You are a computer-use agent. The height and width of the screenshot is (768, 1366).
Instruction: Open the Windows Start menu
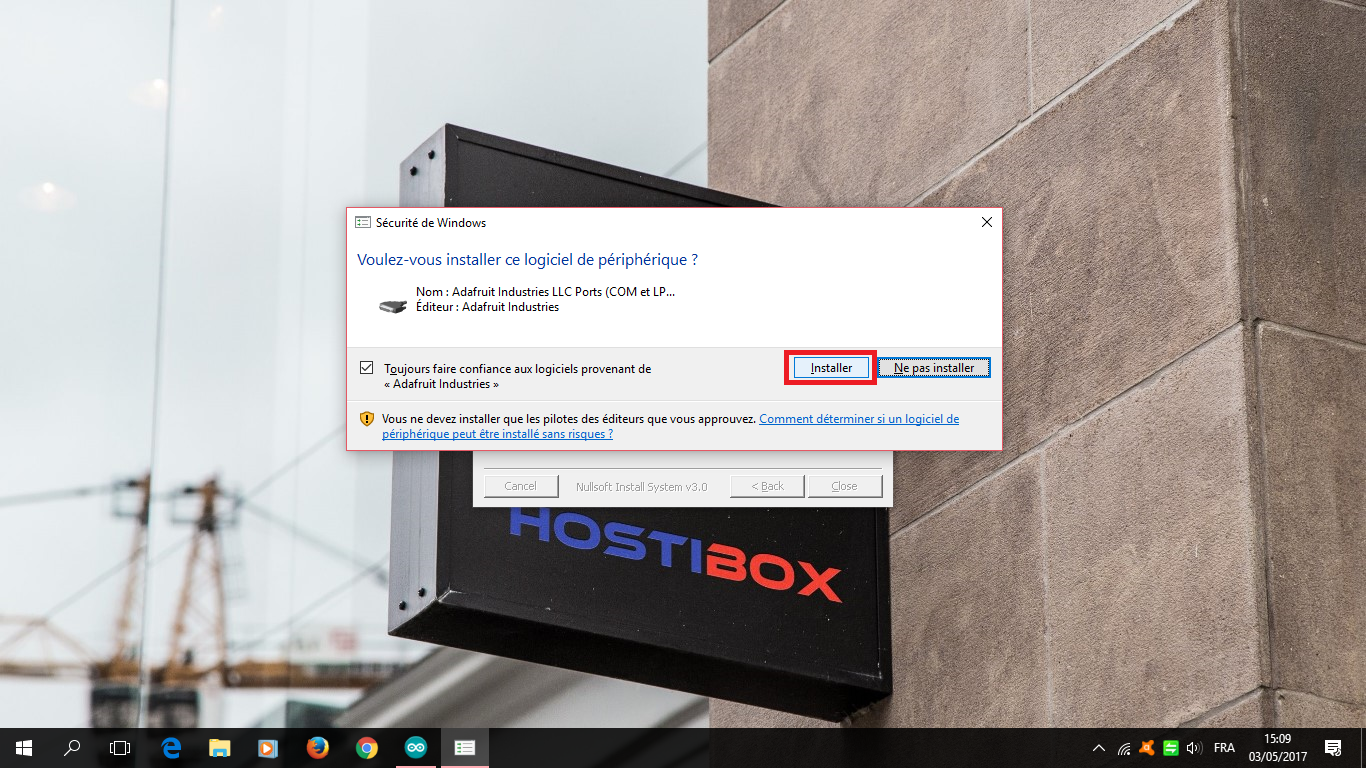(24, 748)
